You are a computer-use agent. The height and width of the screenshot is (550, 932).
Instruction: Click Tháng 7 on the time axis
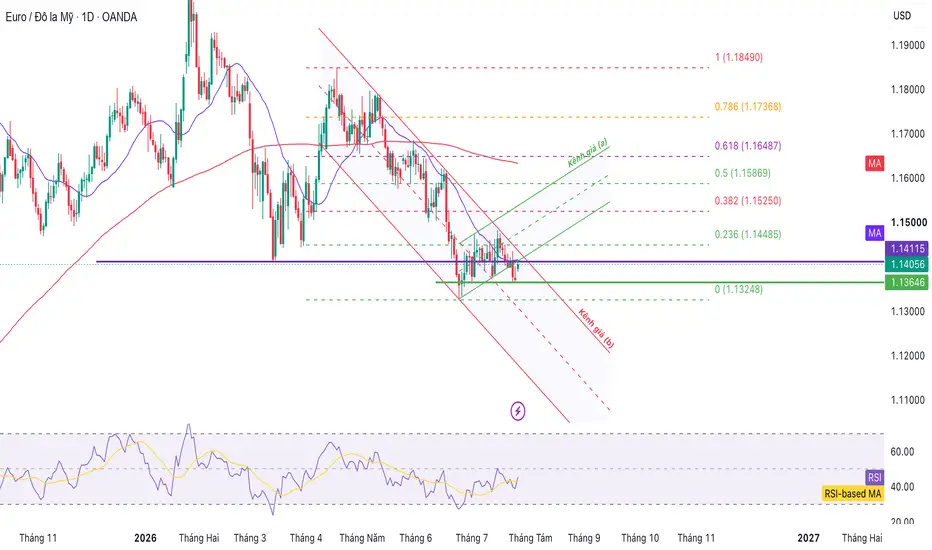pyautogui.click(x=471, y=538)
